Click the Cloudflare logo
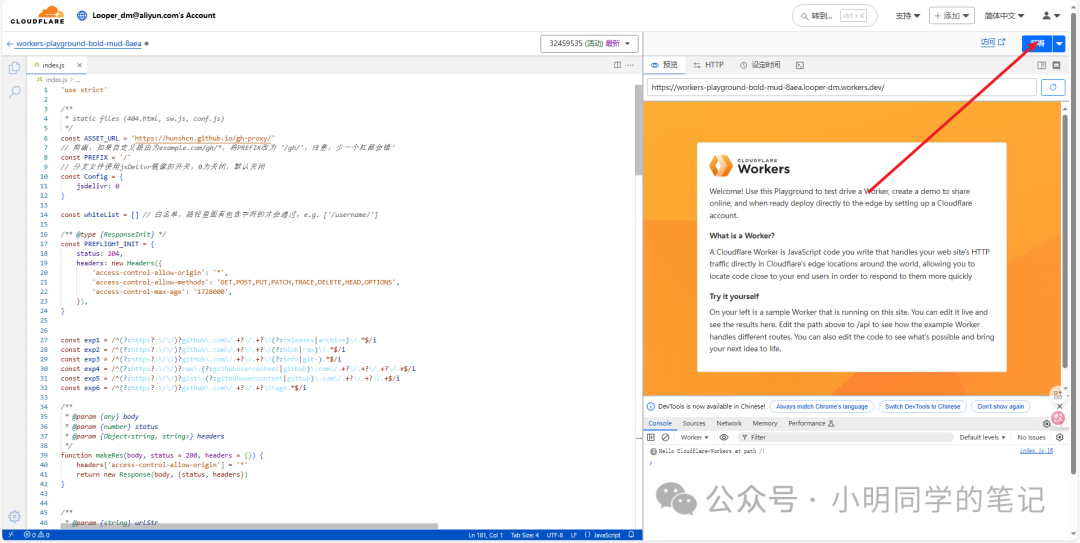 (38, 15)
